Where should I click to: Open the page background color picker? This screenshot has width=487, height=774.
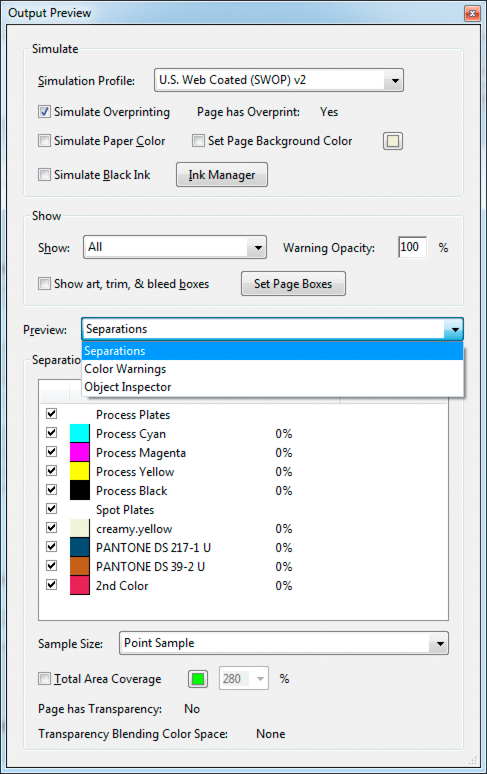click(x=393, y=141)
